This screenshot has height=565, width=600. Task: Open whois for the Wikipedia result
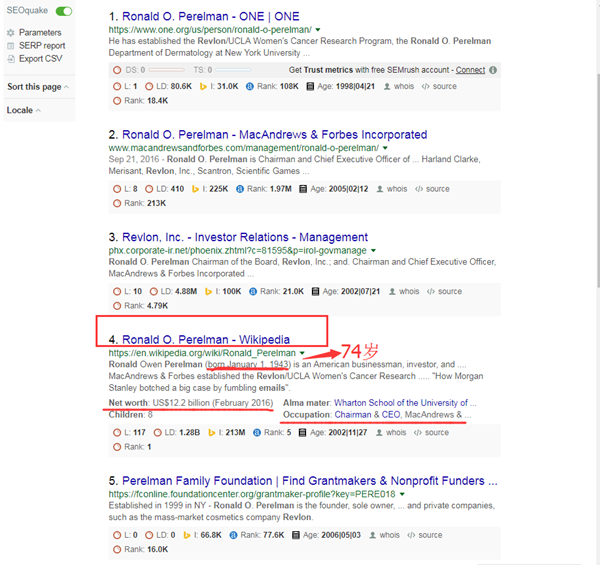(x=391, y=433)
